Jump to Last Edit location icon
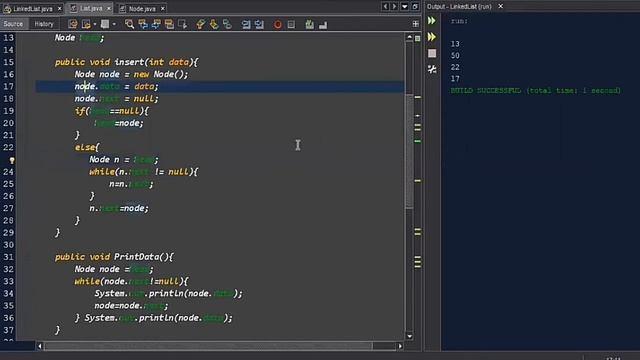The image size is (640, 360). [x=73, y=24]
